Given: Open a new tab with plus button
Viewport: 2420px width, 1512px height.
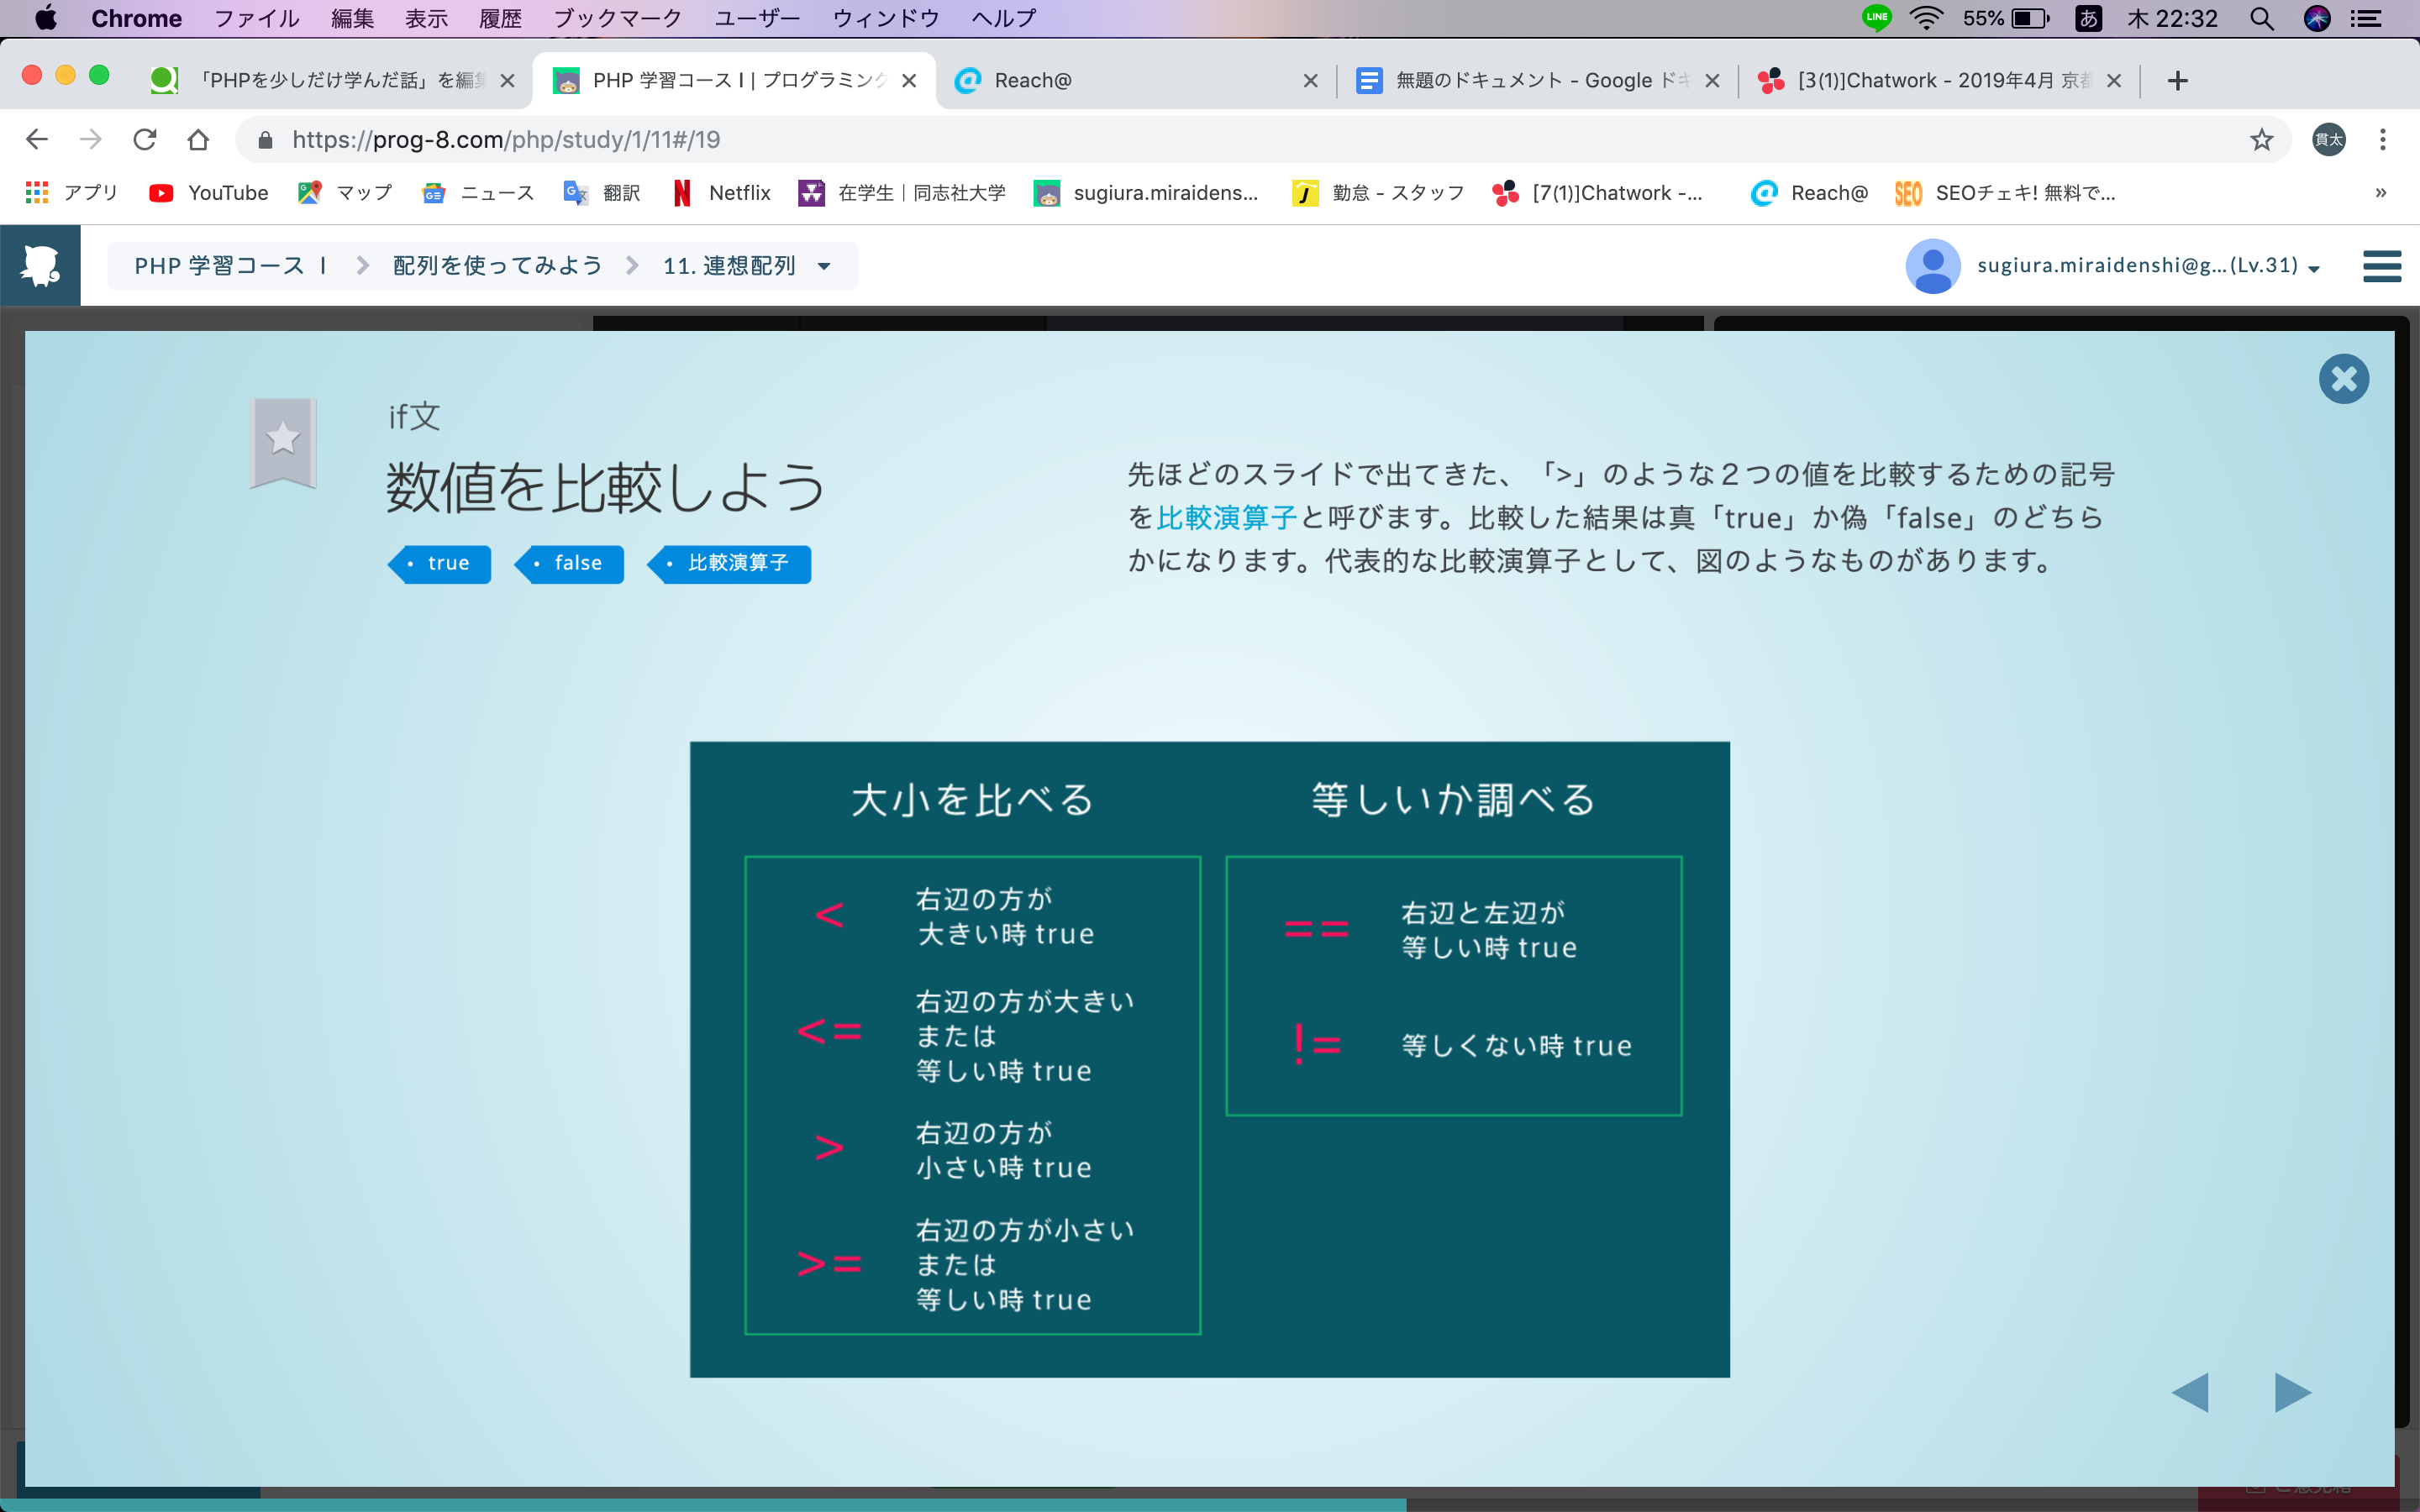Looking at the screenshot, I should 2178,81.
